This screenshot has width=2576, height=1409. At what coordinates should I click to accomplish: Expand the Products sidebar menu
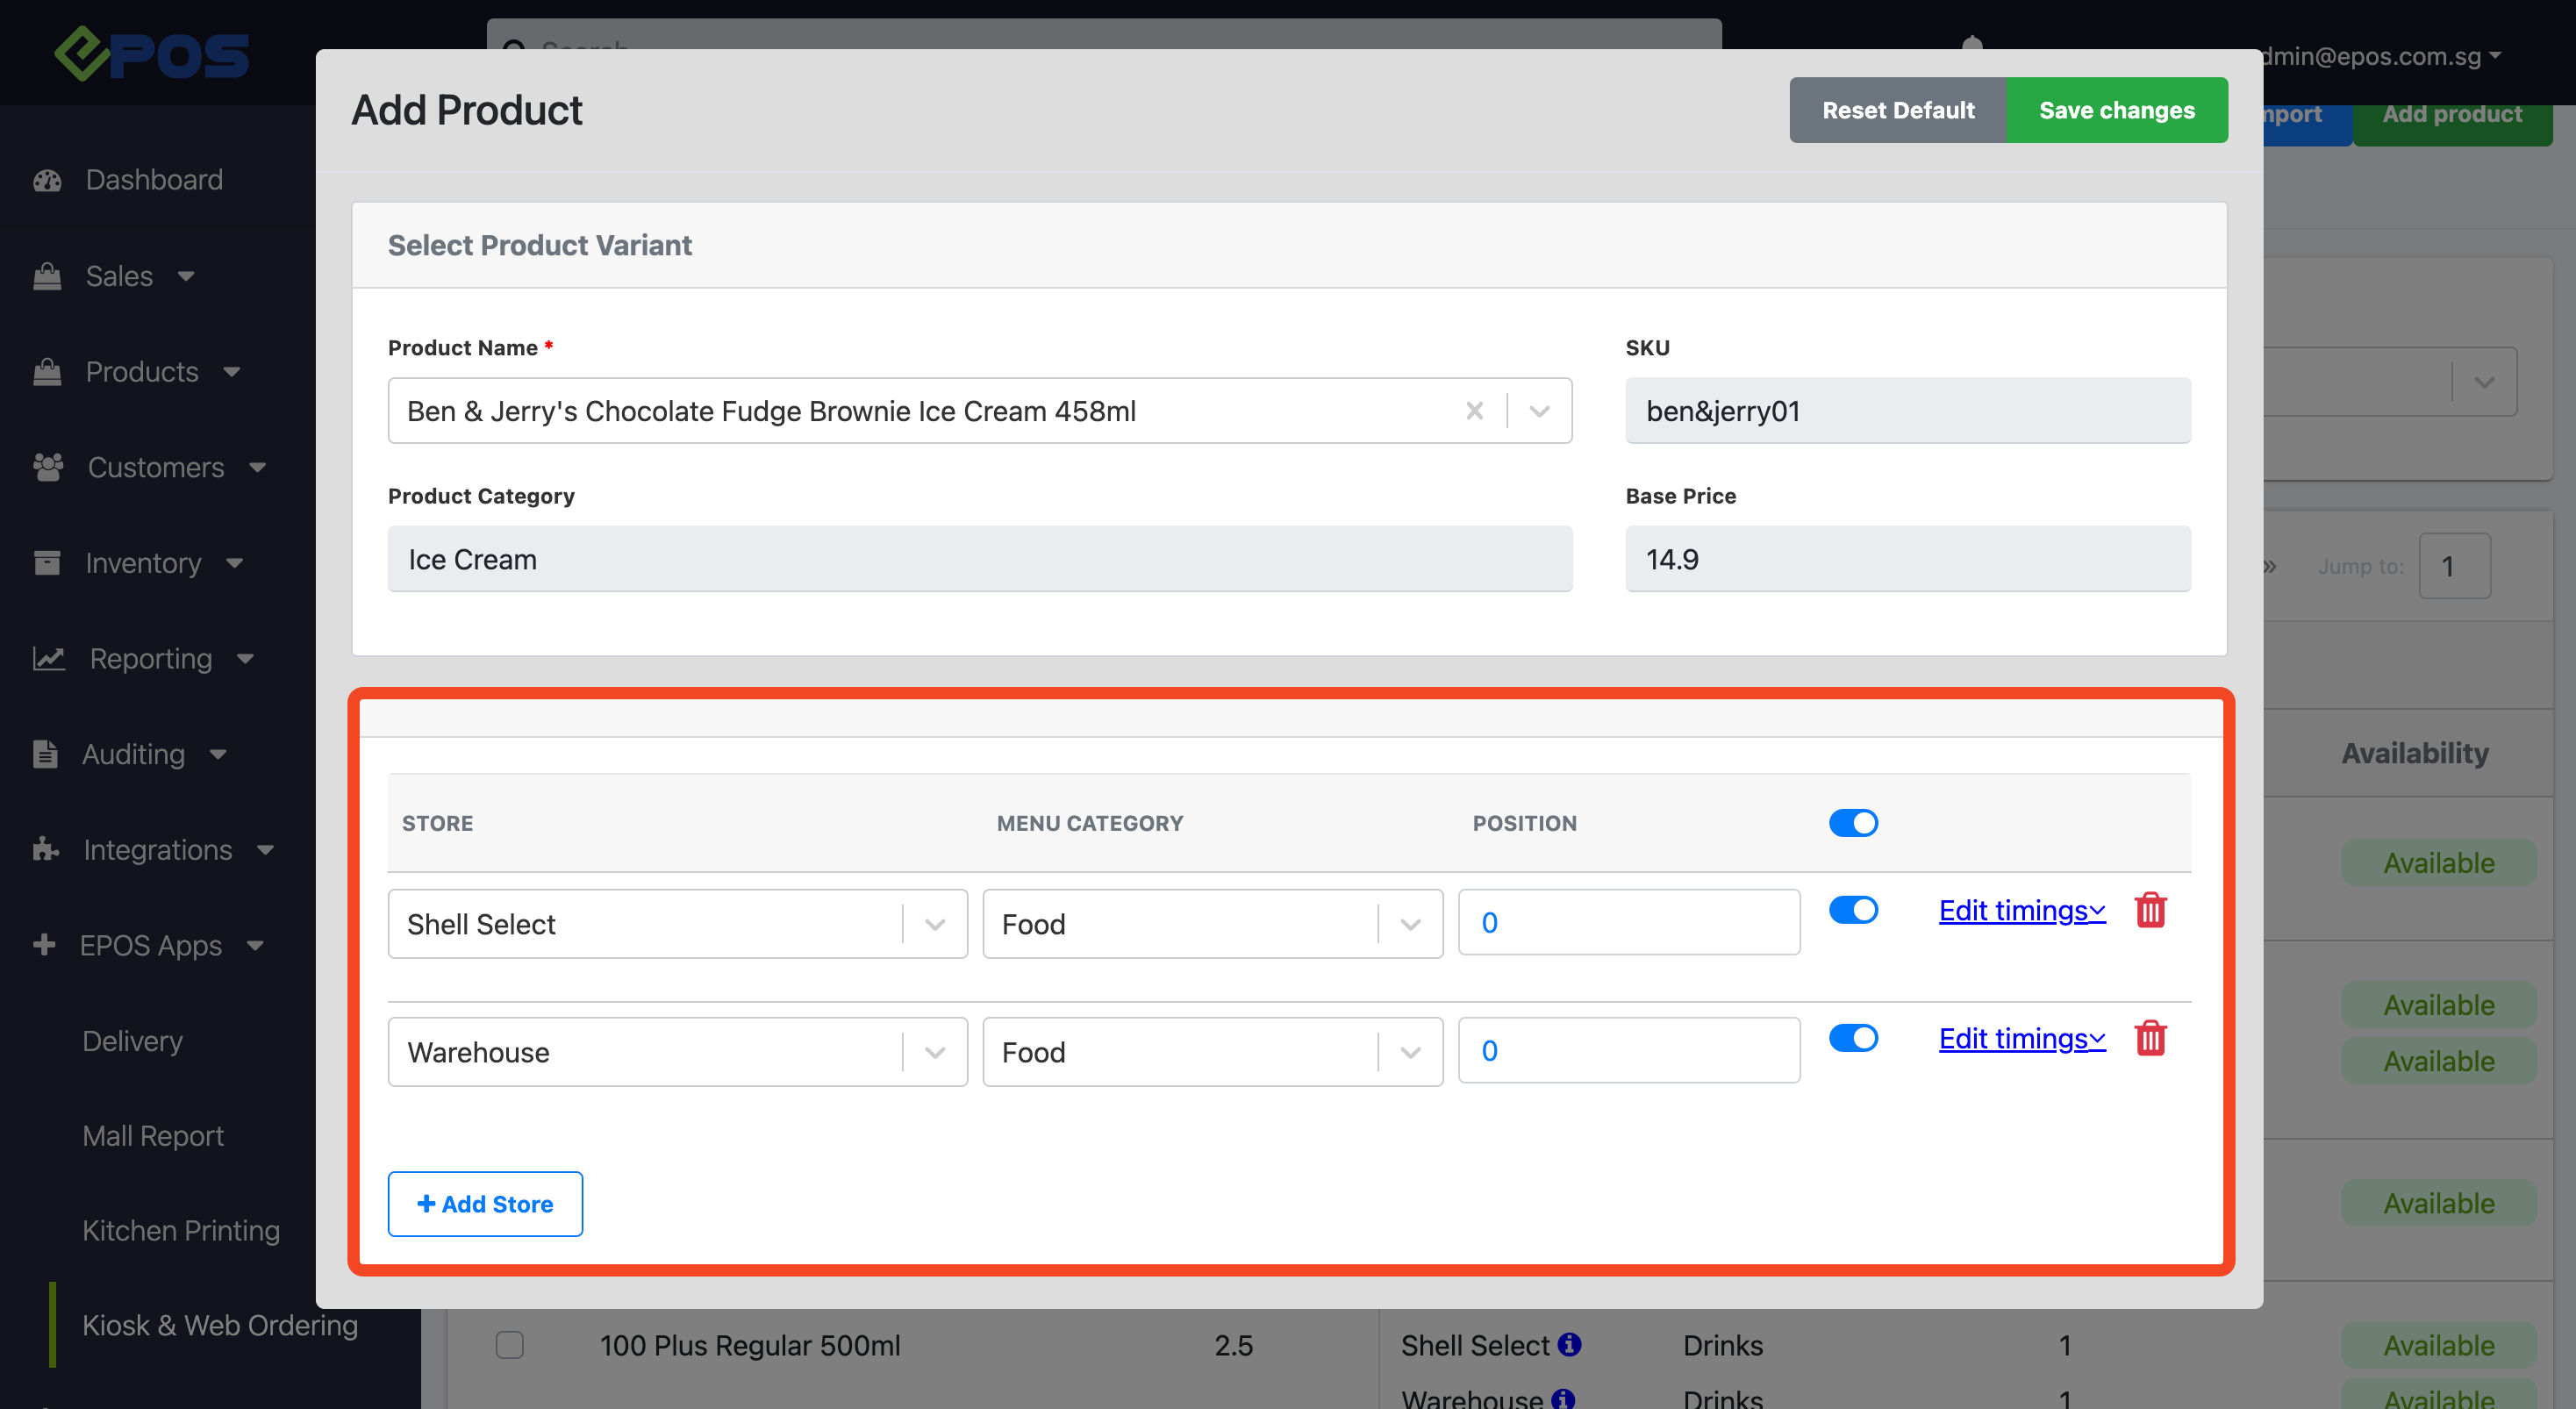163,372
